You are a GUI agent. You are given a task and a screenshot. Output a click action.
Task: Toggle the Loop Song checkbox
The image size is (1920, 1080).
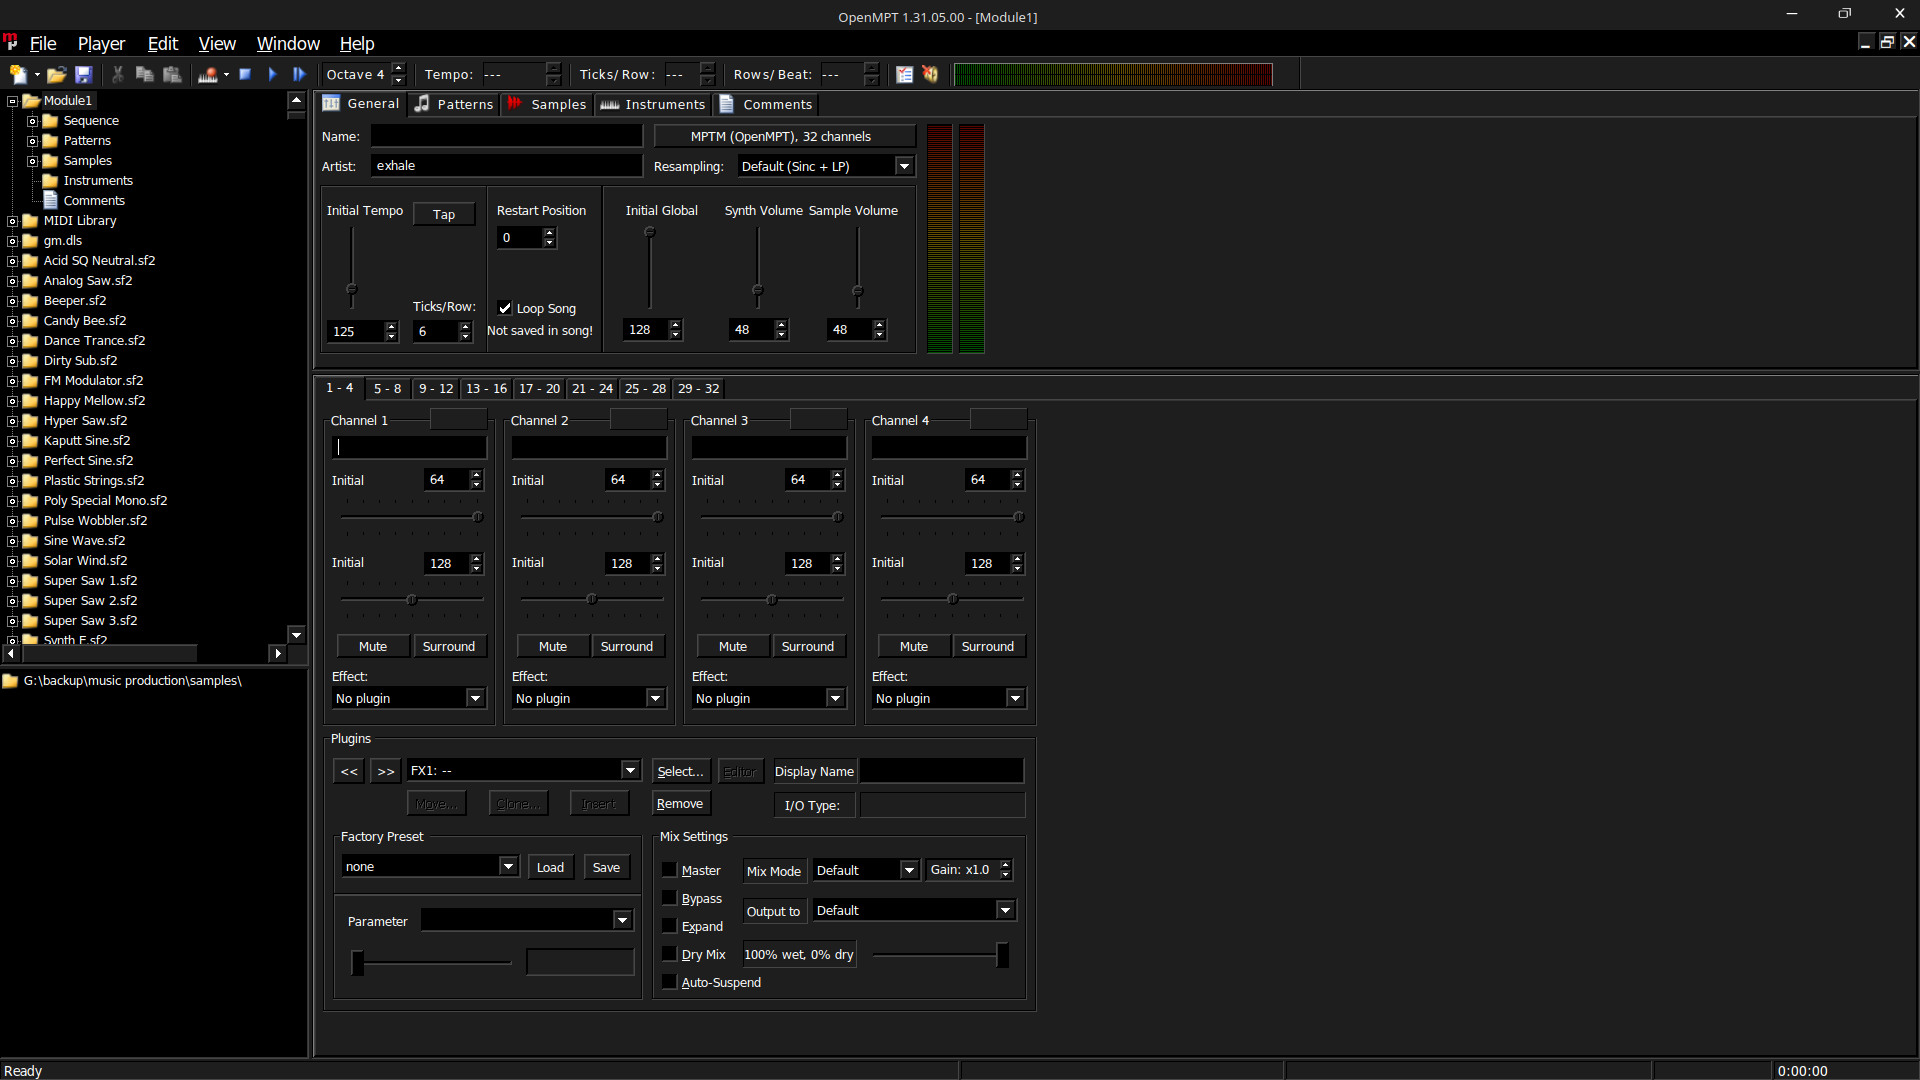pyautogui.click(x=506, y=308)
